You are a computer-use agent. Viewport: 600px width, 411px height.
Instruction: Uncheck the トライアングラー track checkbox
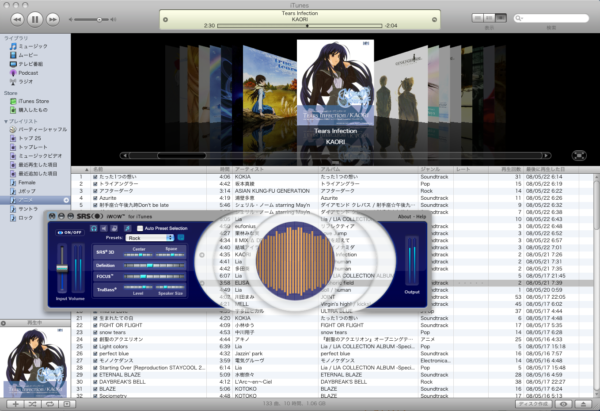pyautogui.click(x=95, y=184)
